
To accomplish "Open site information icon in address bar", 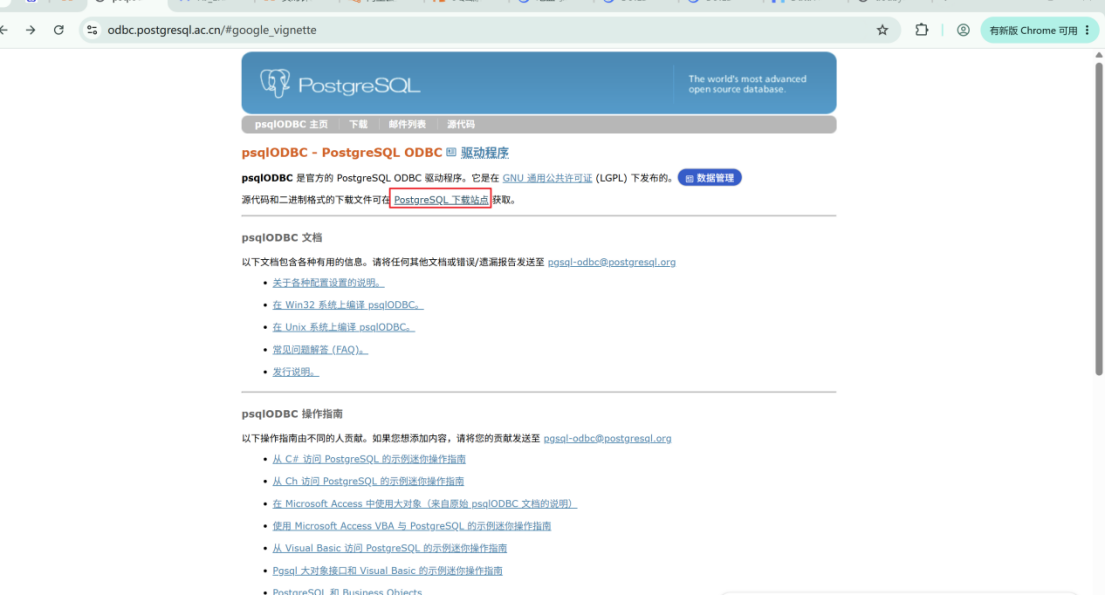I will 92,30.
